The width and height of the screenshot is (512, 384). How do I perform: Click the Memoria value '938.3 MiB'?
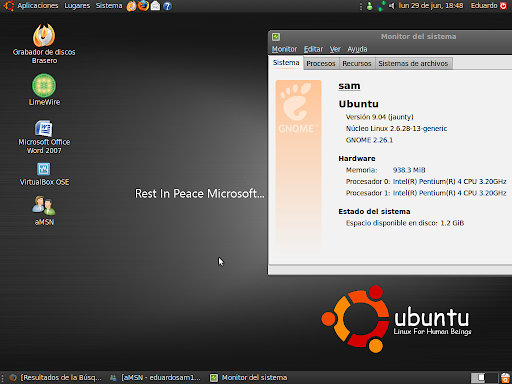point(409,170)
